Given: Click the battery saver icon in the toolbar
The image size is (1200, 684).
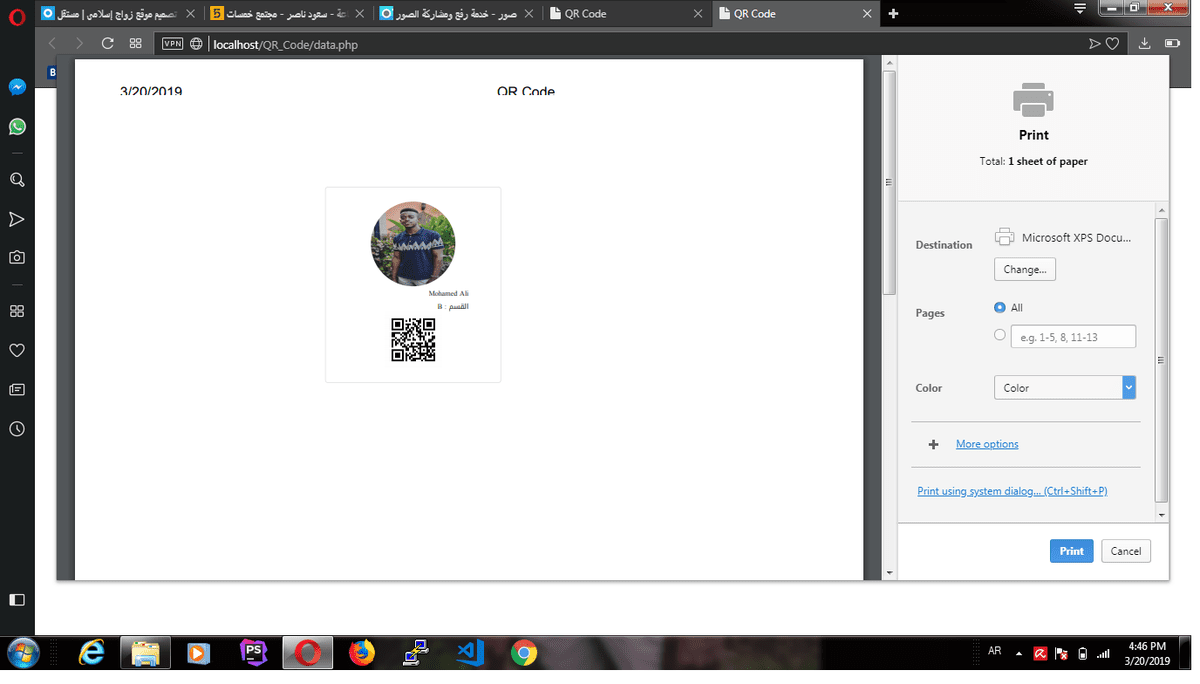Looking at the screenshot, I should click(1172, 44).
